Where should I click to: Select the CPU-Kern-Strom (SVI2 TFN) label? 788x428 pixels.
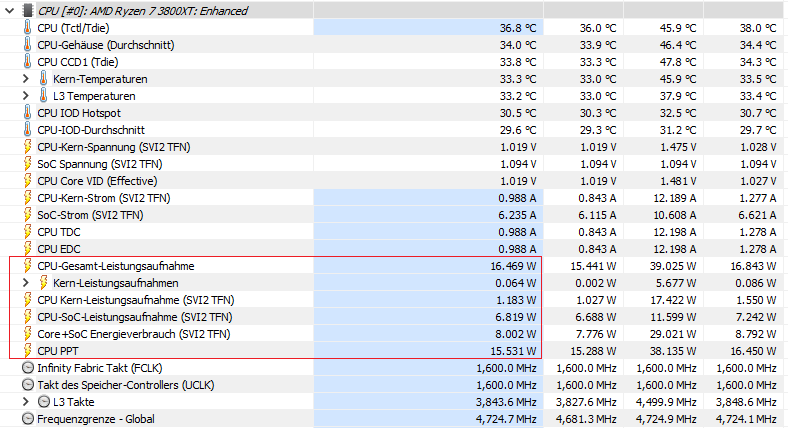coord(104,198)
